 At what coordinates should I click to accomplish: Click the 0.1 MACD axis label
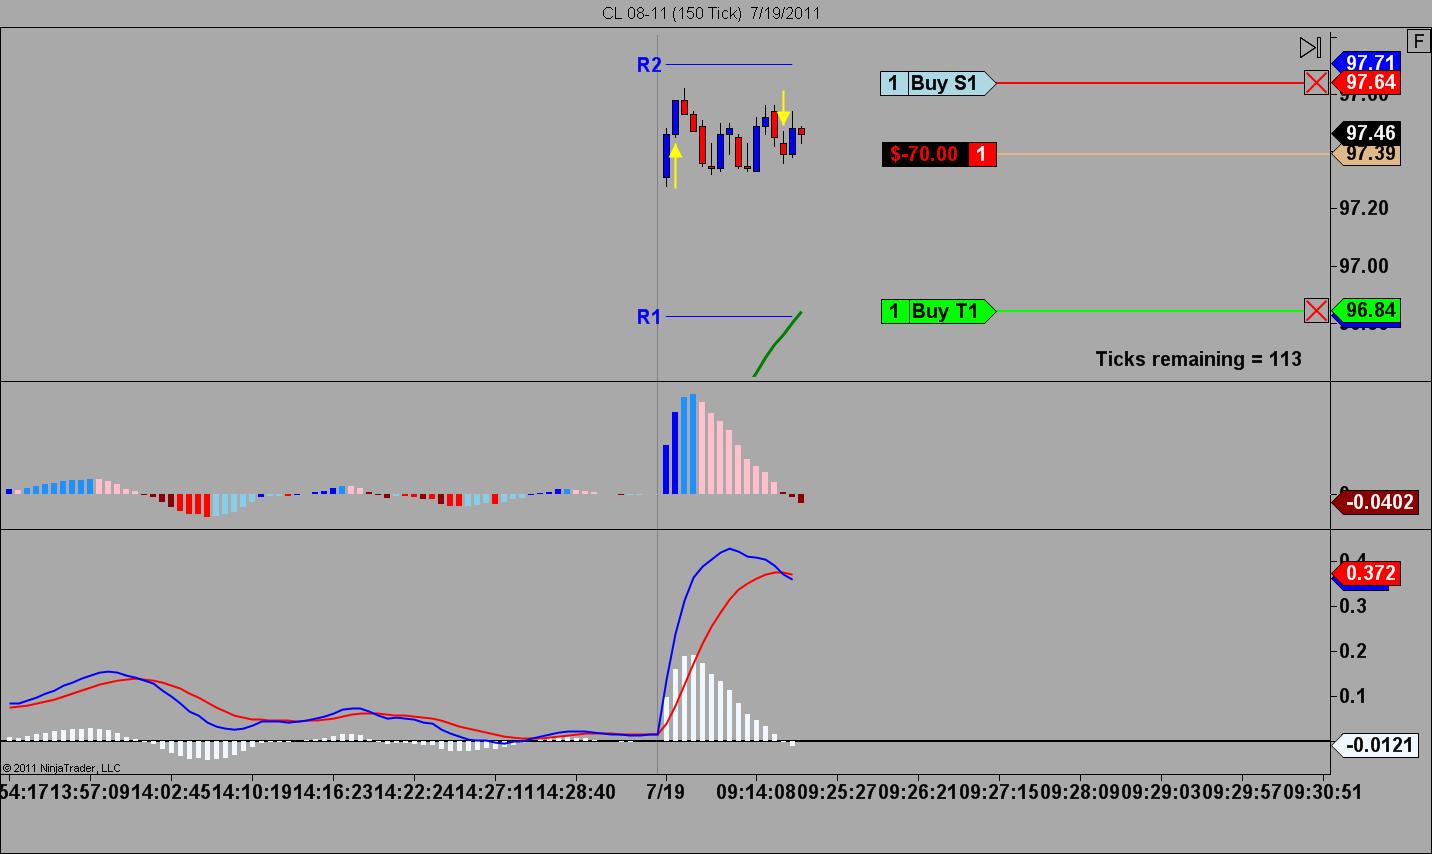click(x=1353, y=696)
